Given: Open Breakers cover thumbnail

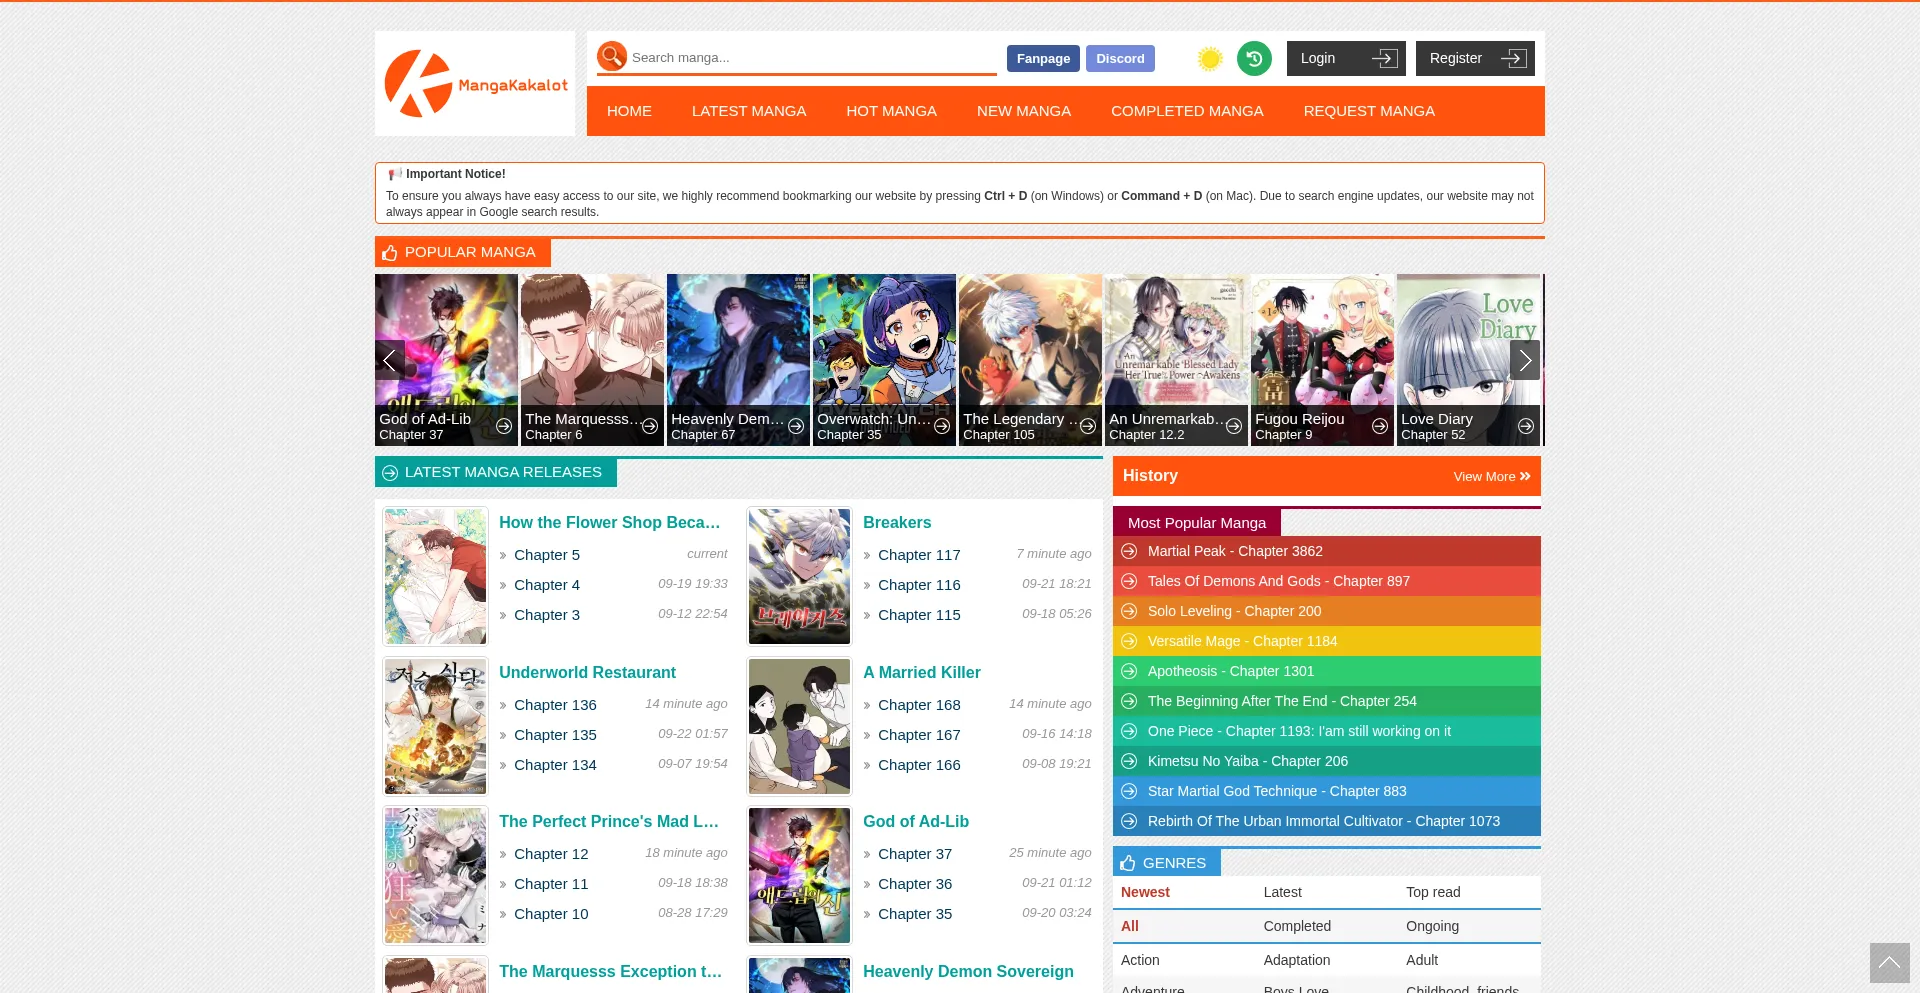Looking at the screenshot, I should [799, 576].
